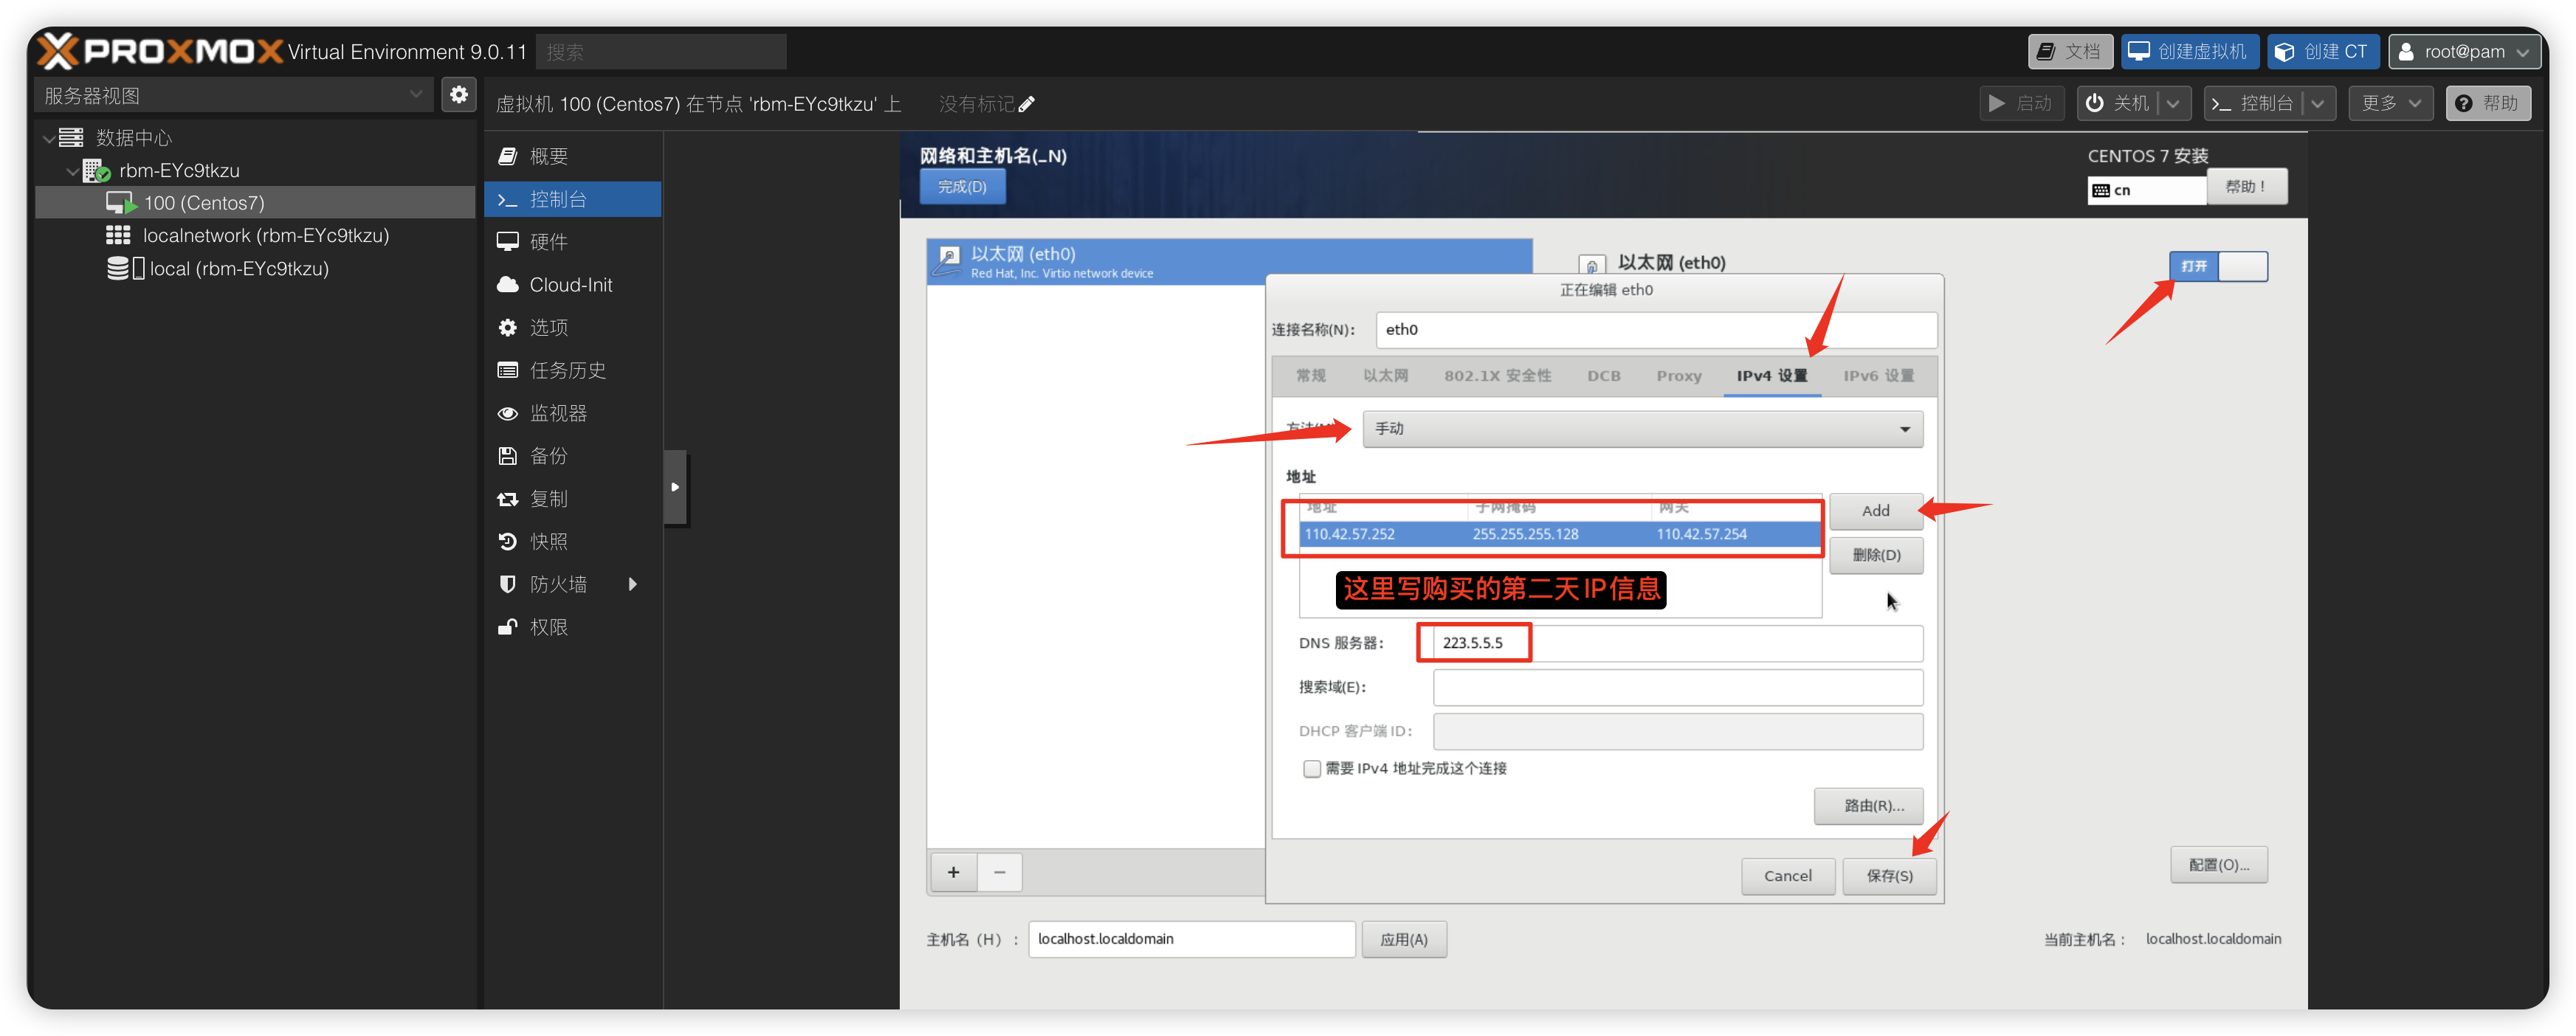
Task: Open the Permissions (权限) panel
Action: 548,627
